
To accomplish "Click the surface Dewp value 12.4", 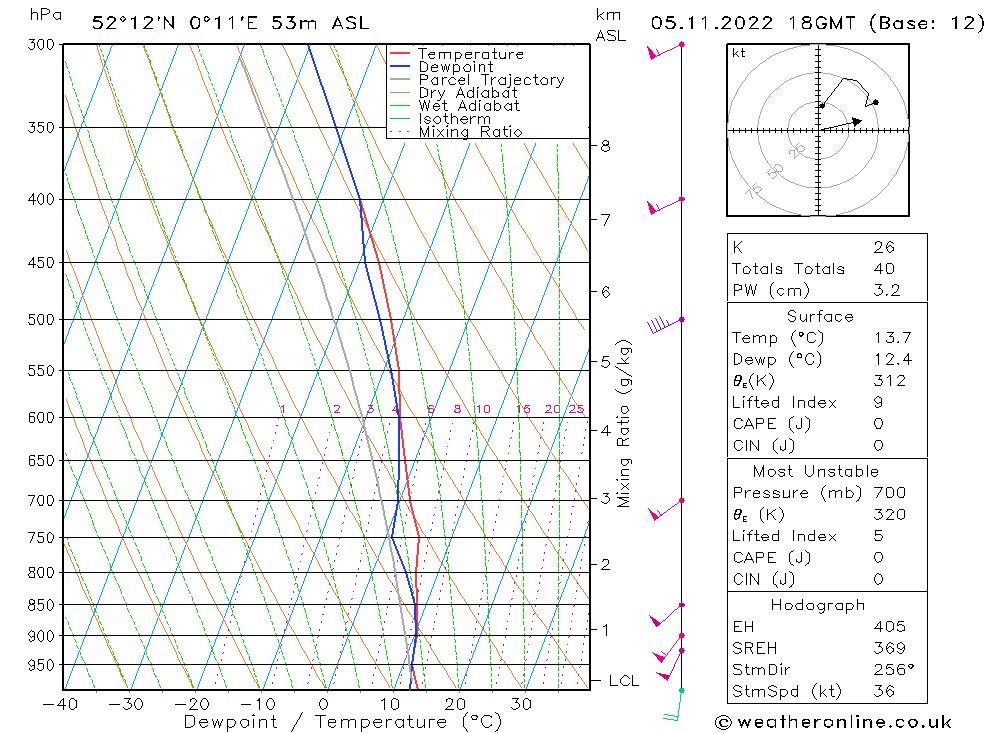I will point(892,360).
